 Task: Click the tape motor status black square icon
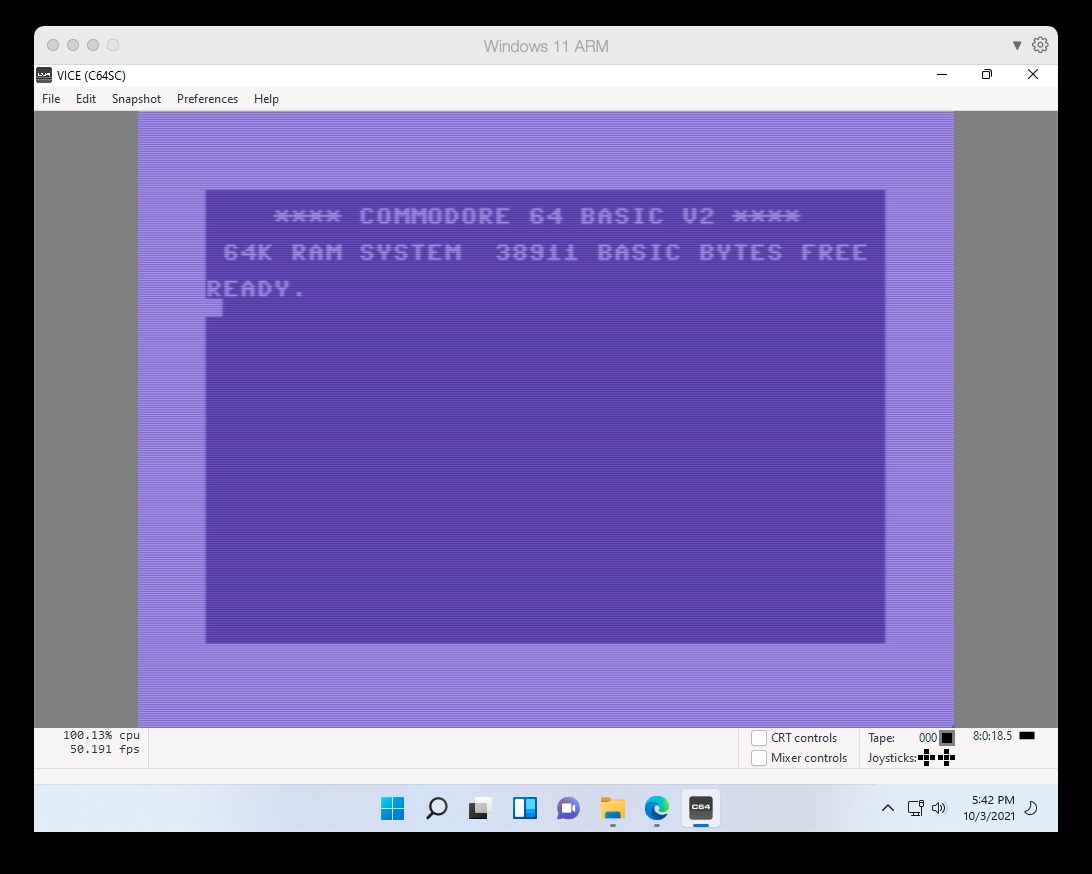click(947, 738)
